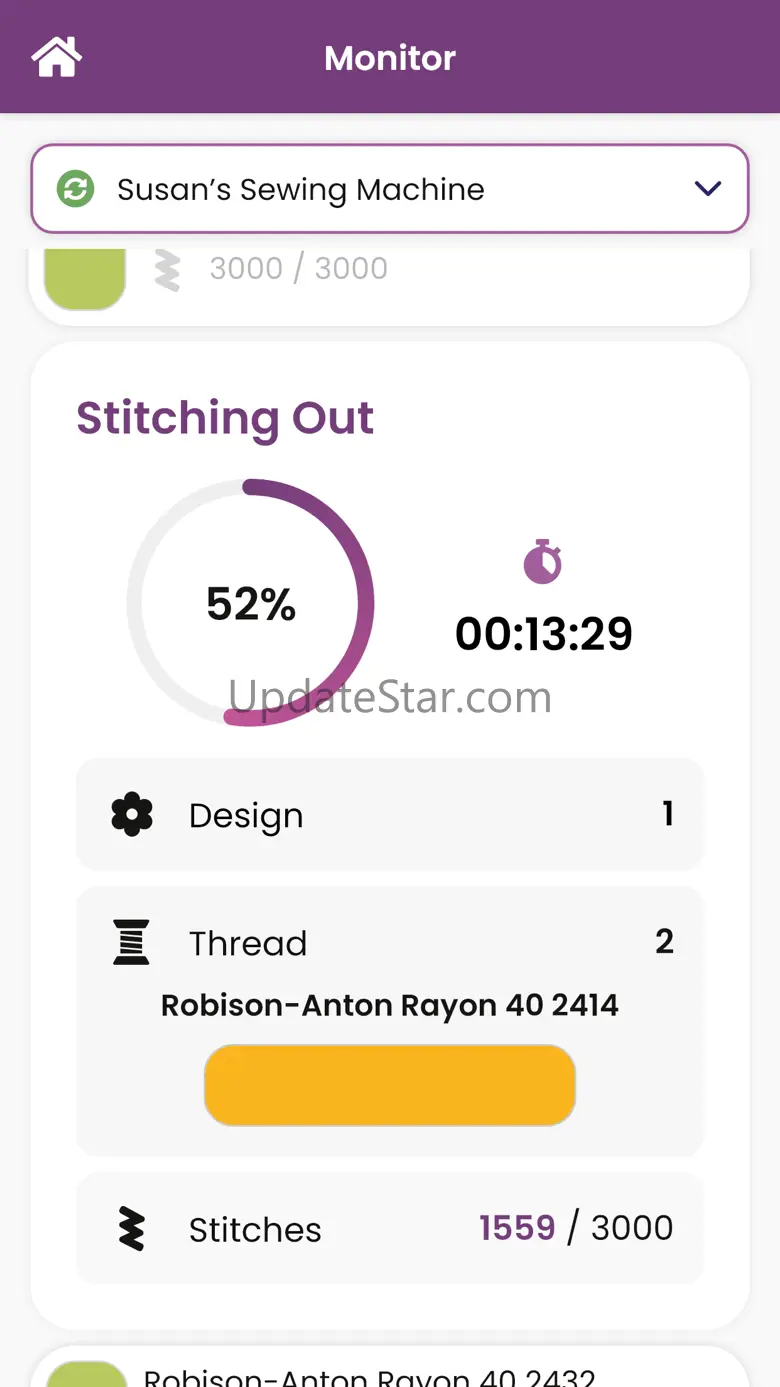Tap the flower Design icon
The height and width of the screenshot is (1387, 780).
132,815
